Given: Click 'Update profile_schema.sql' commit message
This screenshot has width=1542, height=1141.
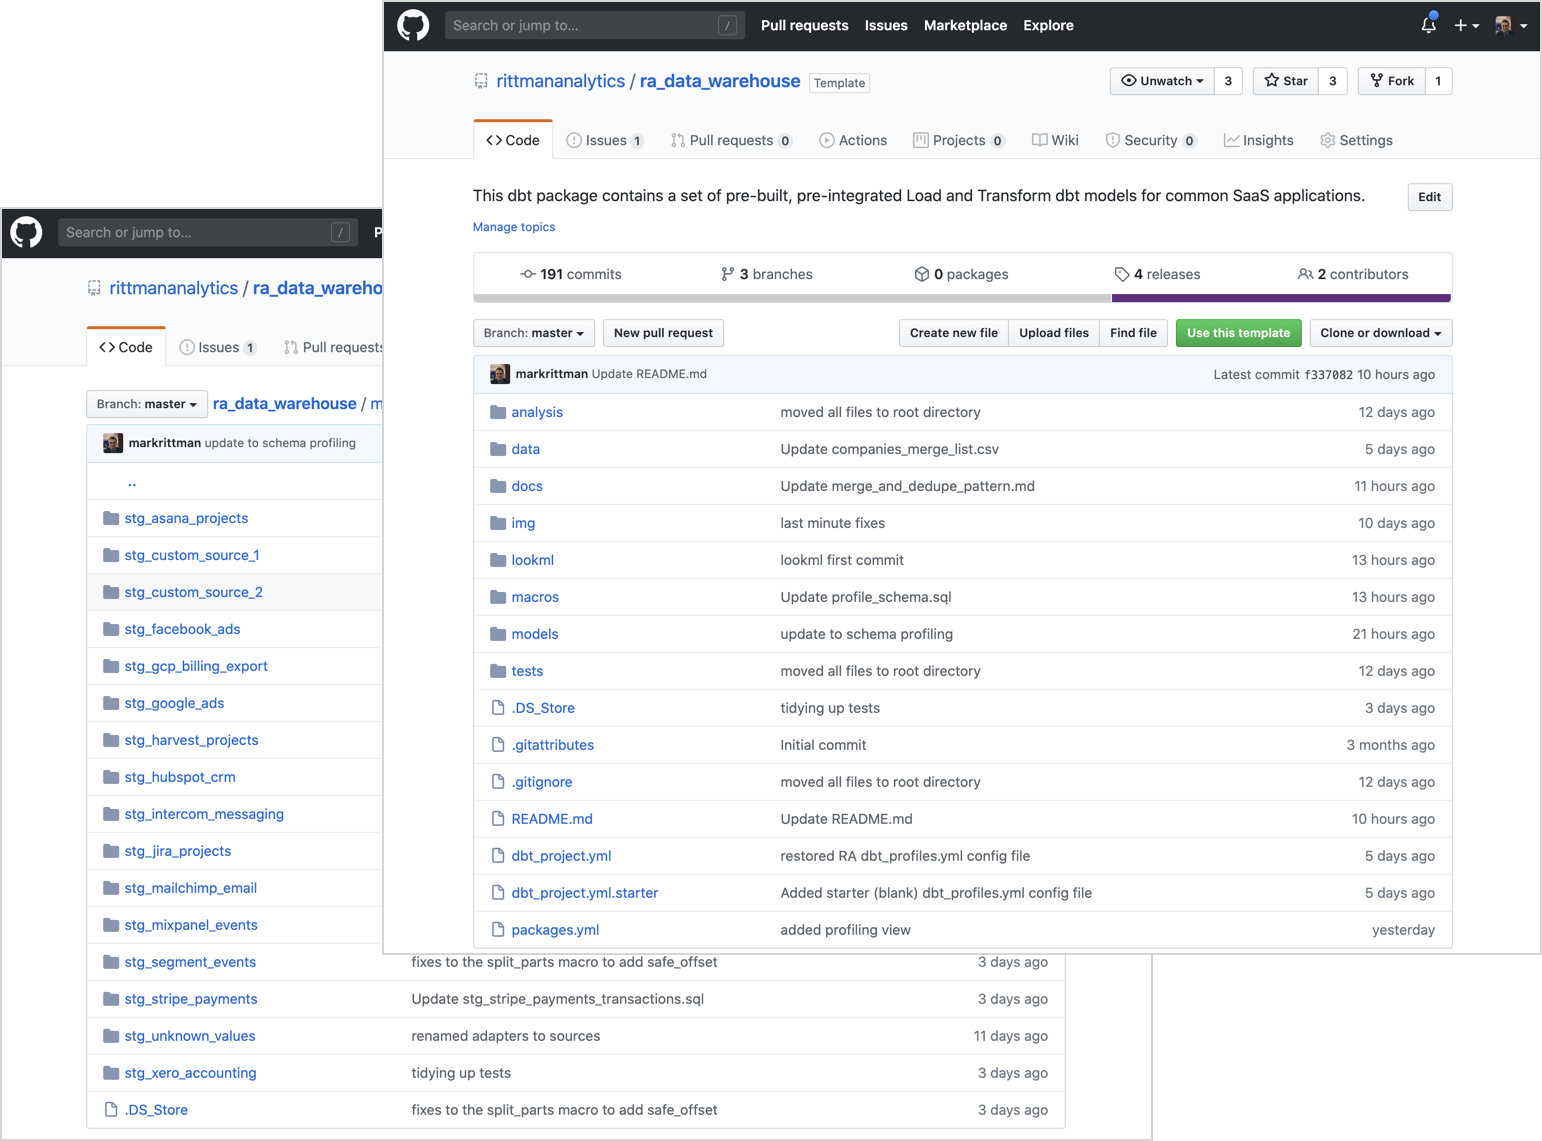Looking at the screenshot, I should [866, 597].
